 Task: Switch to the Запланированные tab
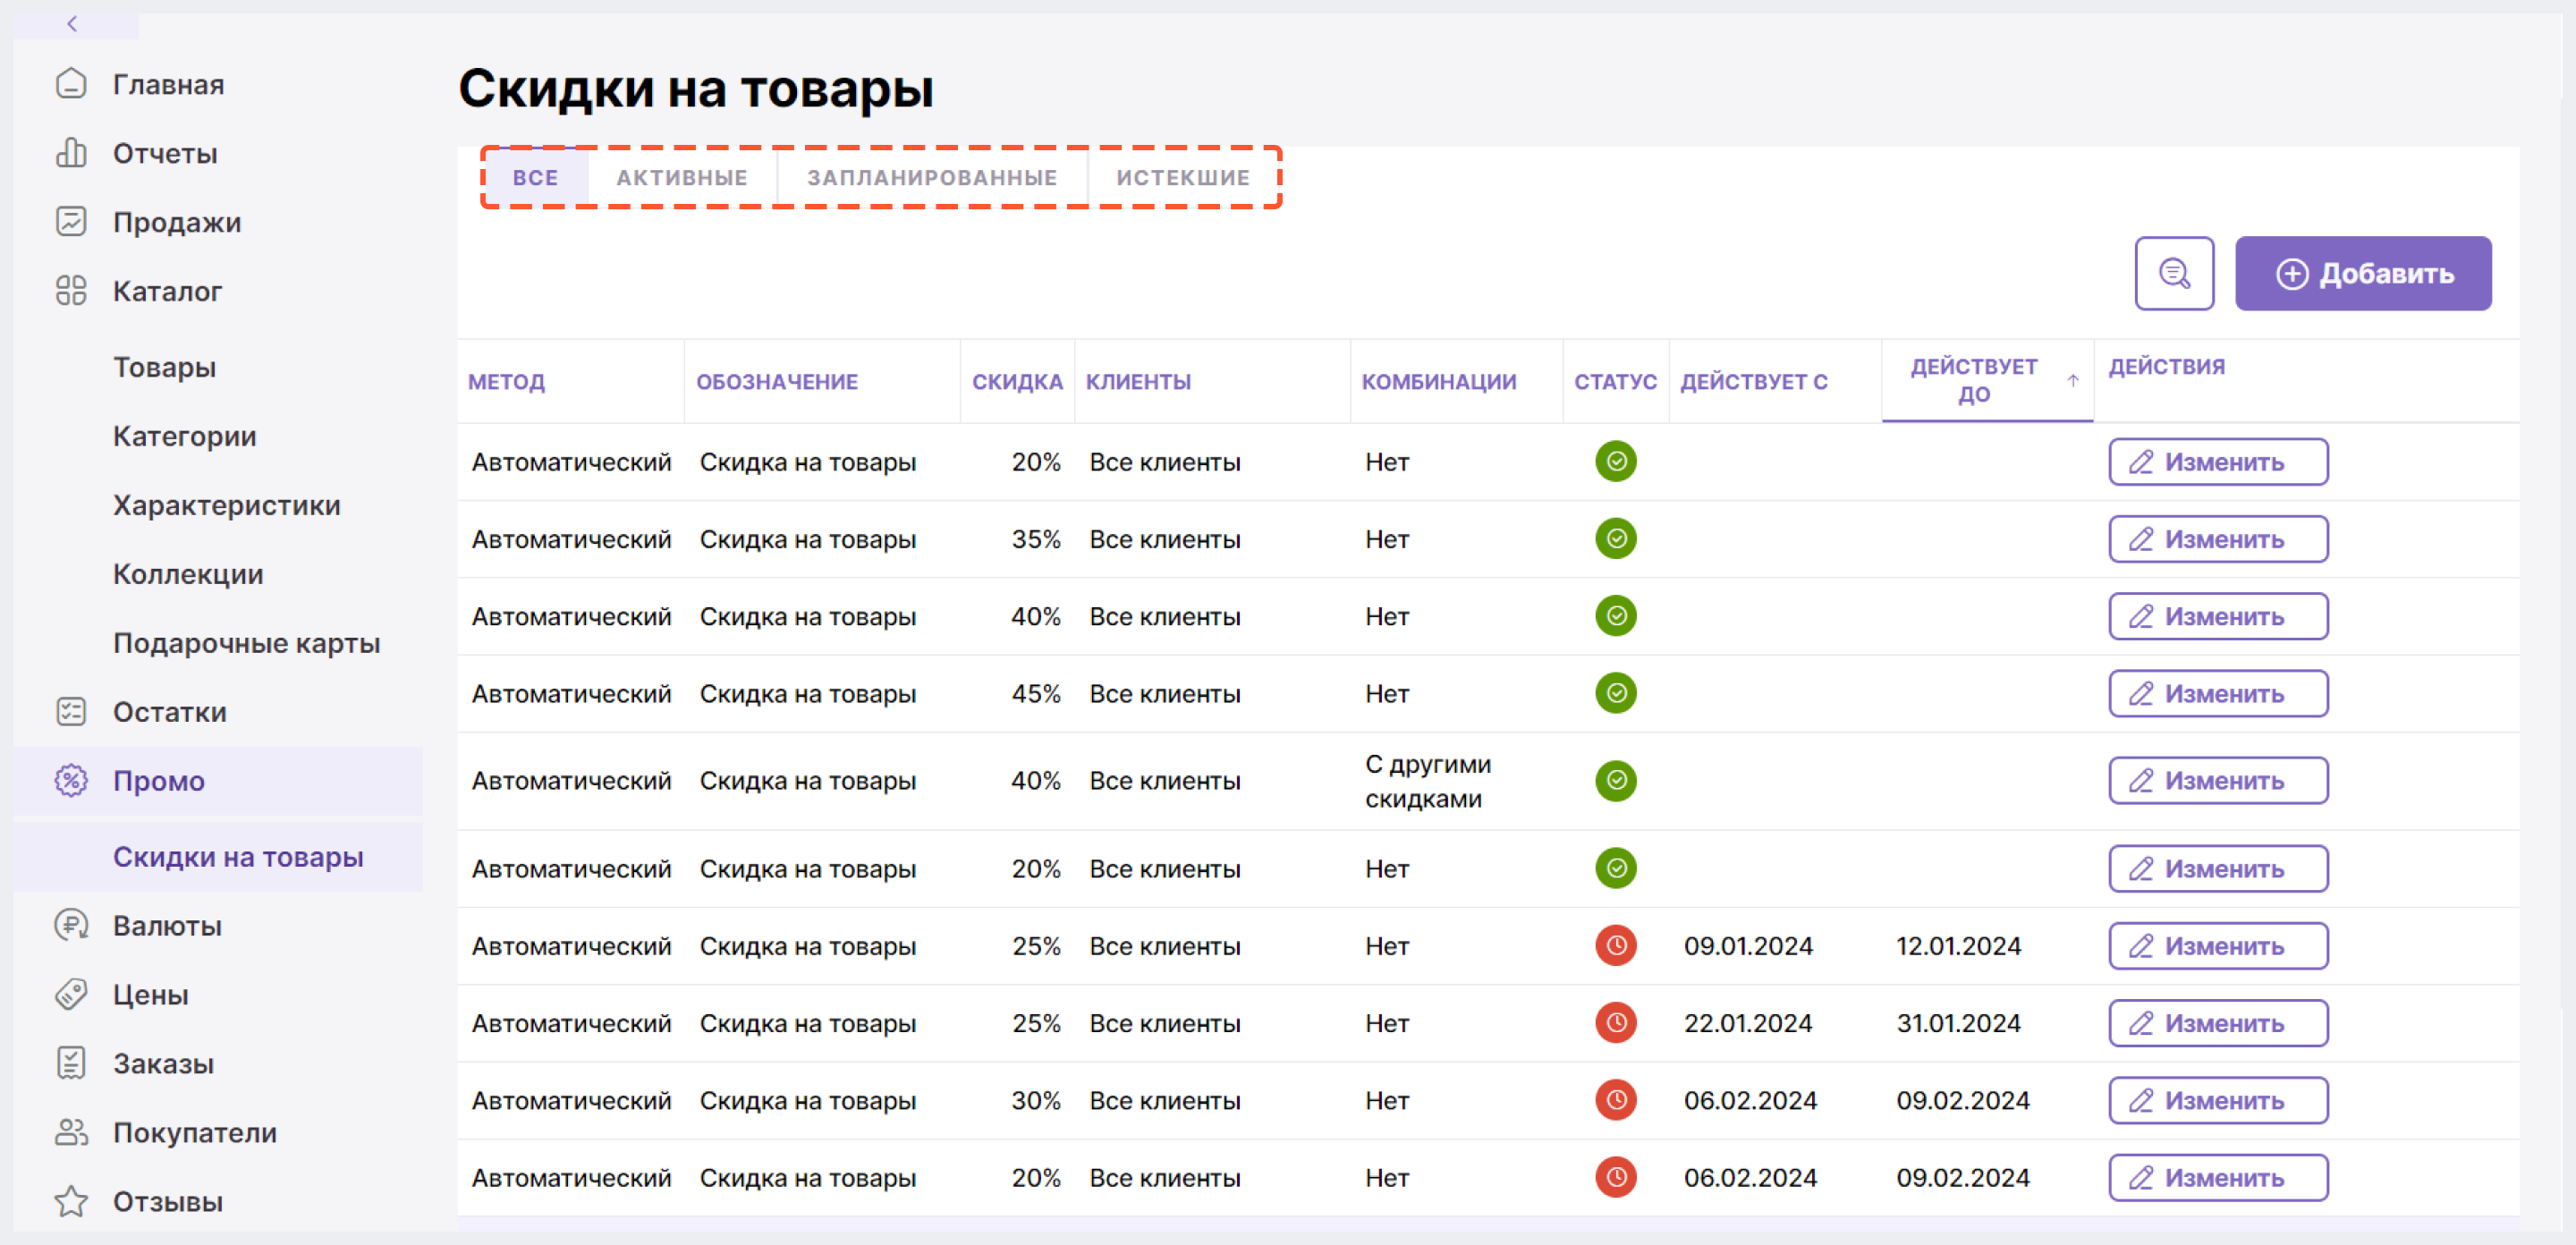pos(932,178)
